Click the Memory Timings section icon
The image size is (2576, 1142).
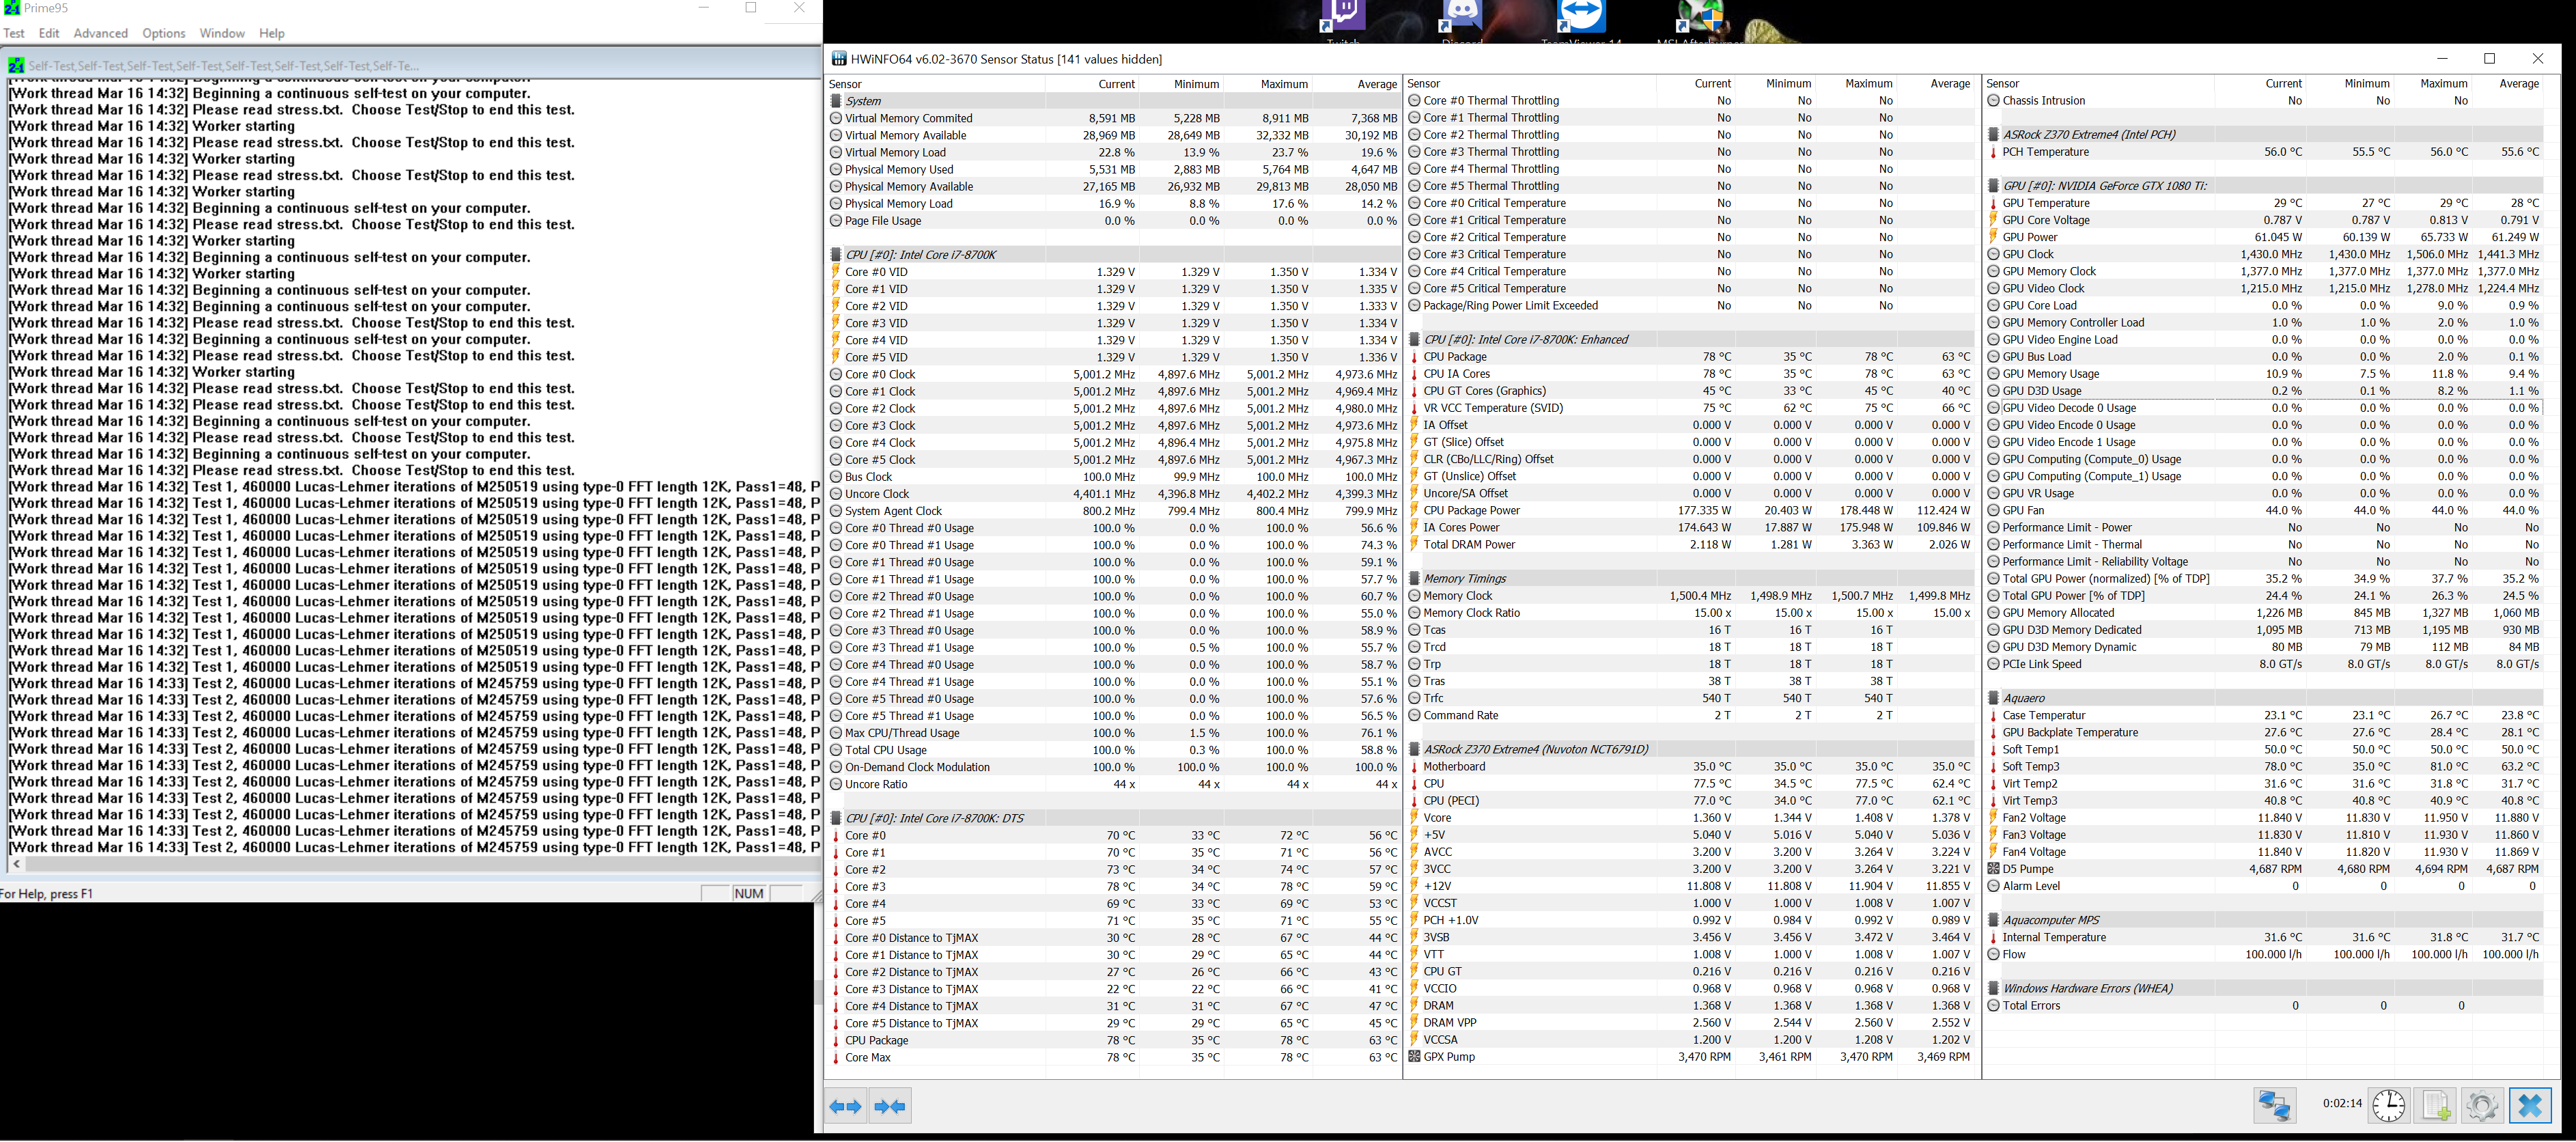point(1414,578)
